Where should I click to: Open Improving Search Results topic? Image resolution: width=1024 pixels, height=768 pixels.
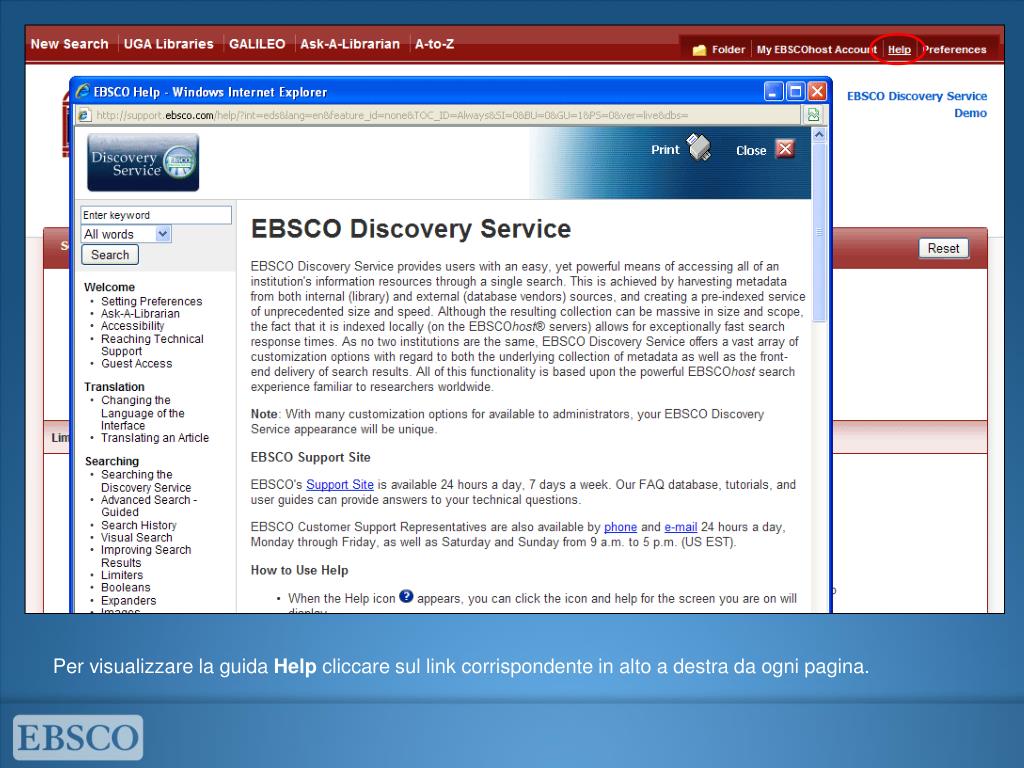[146, 556]
